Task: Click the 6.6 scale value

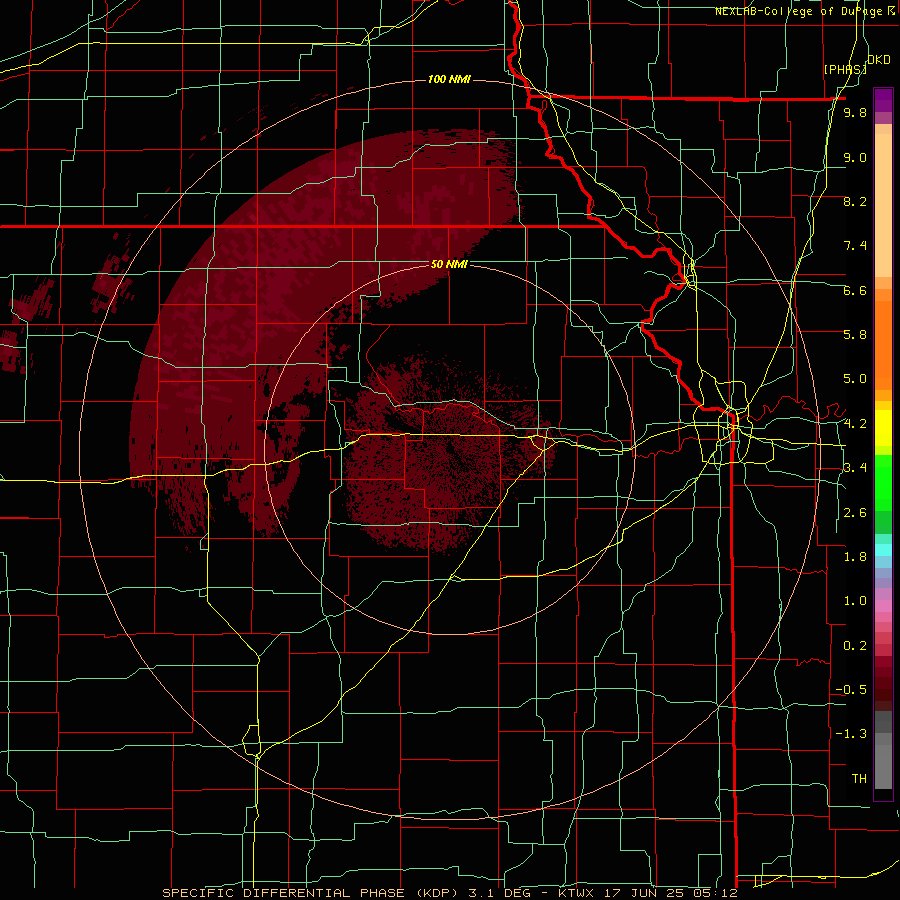Action: pos(855,290)
